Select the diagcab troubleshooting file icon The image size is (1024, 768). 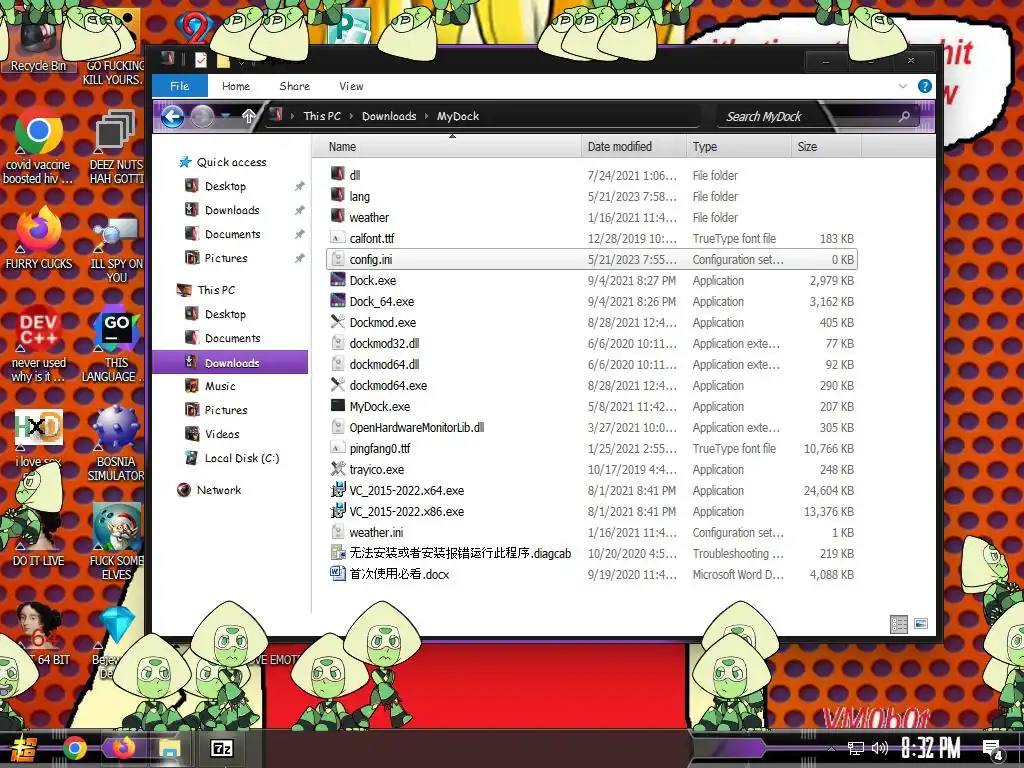pyautogui.click(x=338, y=552)
